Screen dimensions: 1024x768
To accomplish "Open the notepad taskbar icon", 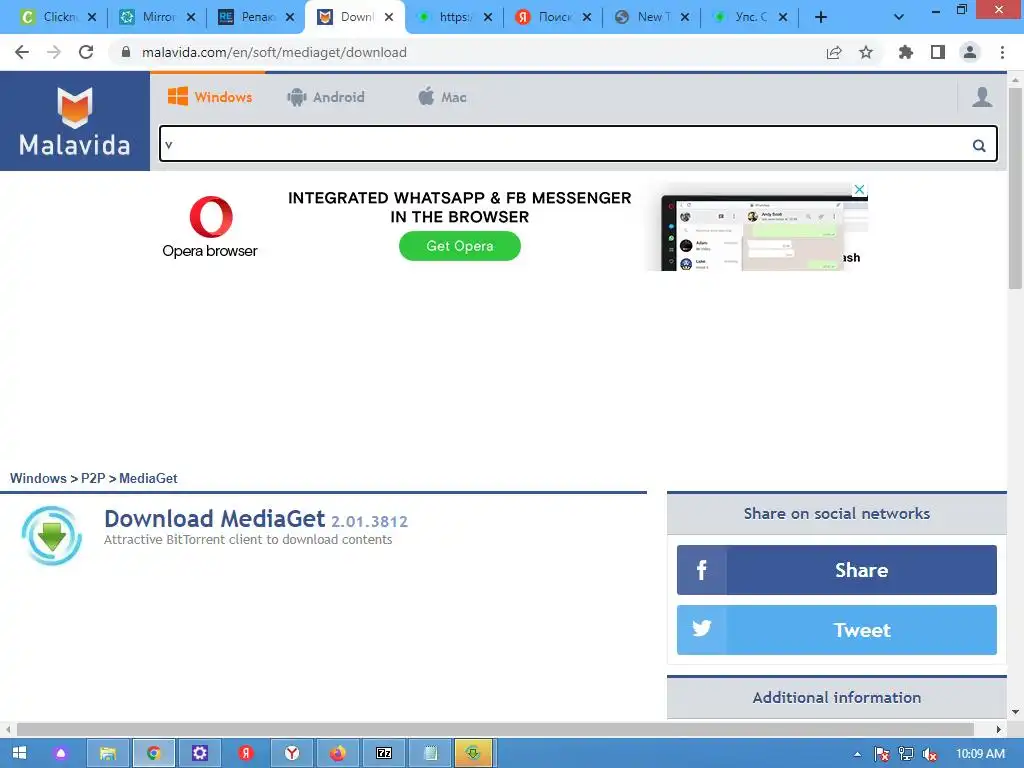I will coord(430,753).
